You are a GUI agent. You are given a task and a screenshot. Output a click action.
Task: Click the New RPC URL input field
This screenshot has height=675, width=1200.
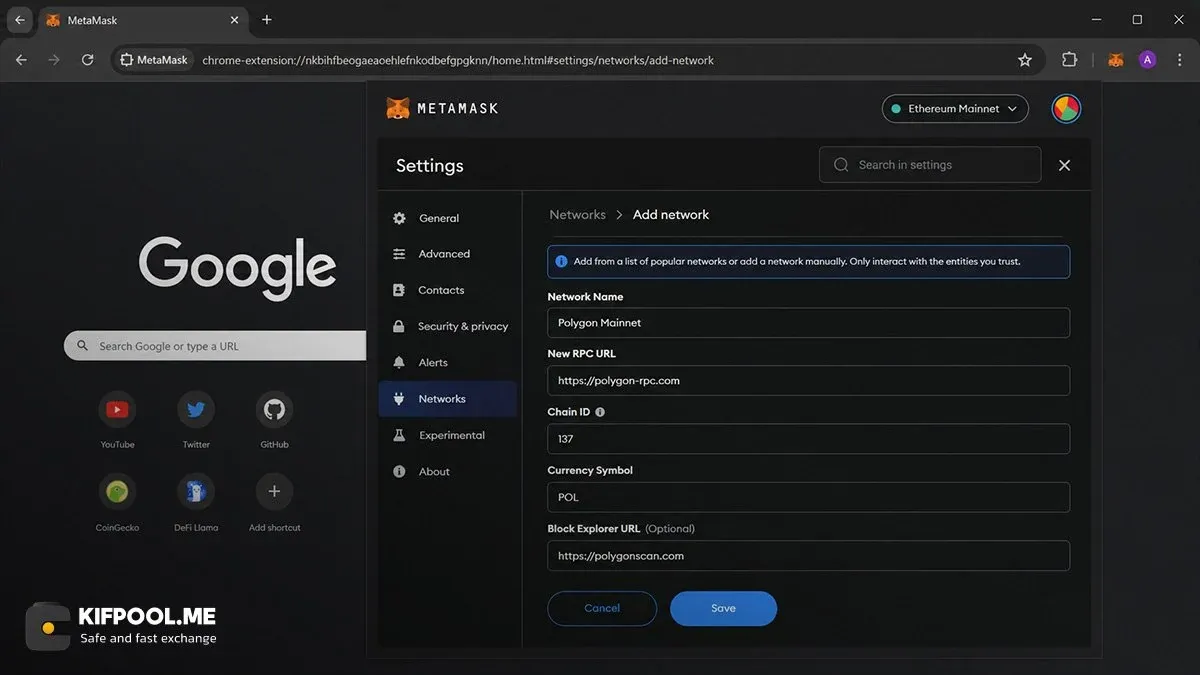coord(808,381)
